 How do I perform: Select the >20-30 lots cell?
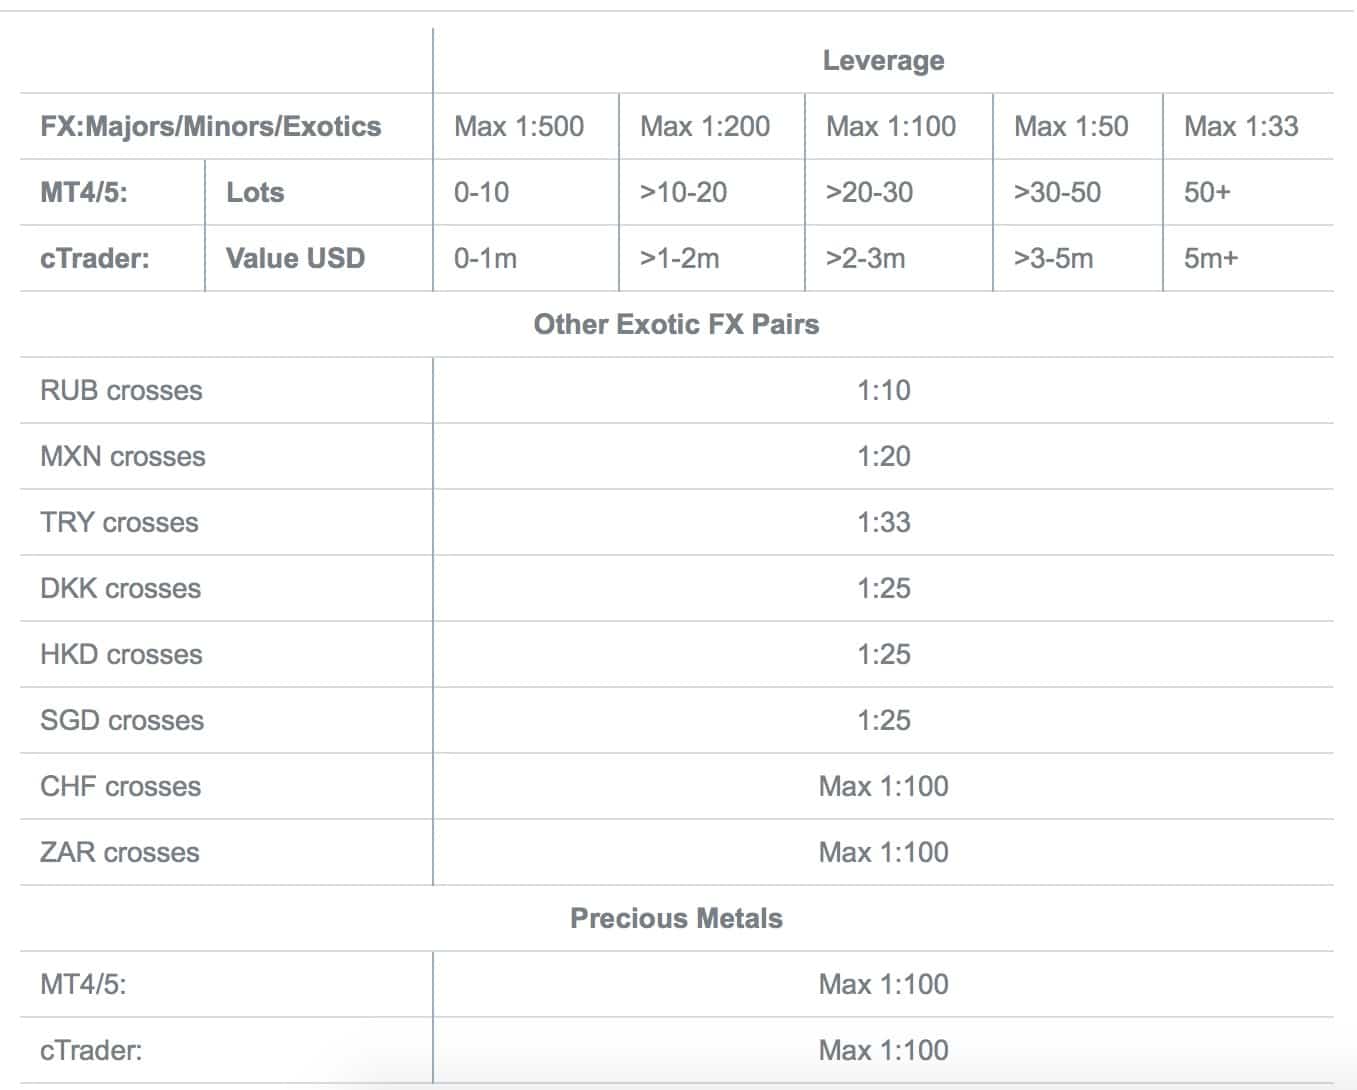coord(869,193)
